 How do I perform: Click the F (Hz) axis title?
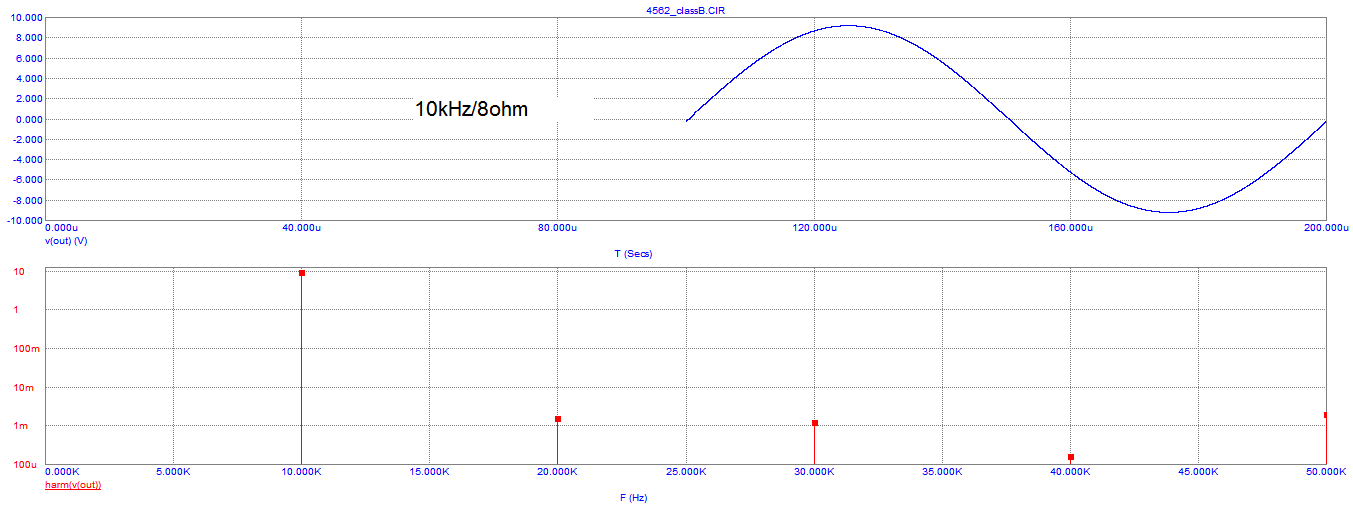(x=633, y=497)
